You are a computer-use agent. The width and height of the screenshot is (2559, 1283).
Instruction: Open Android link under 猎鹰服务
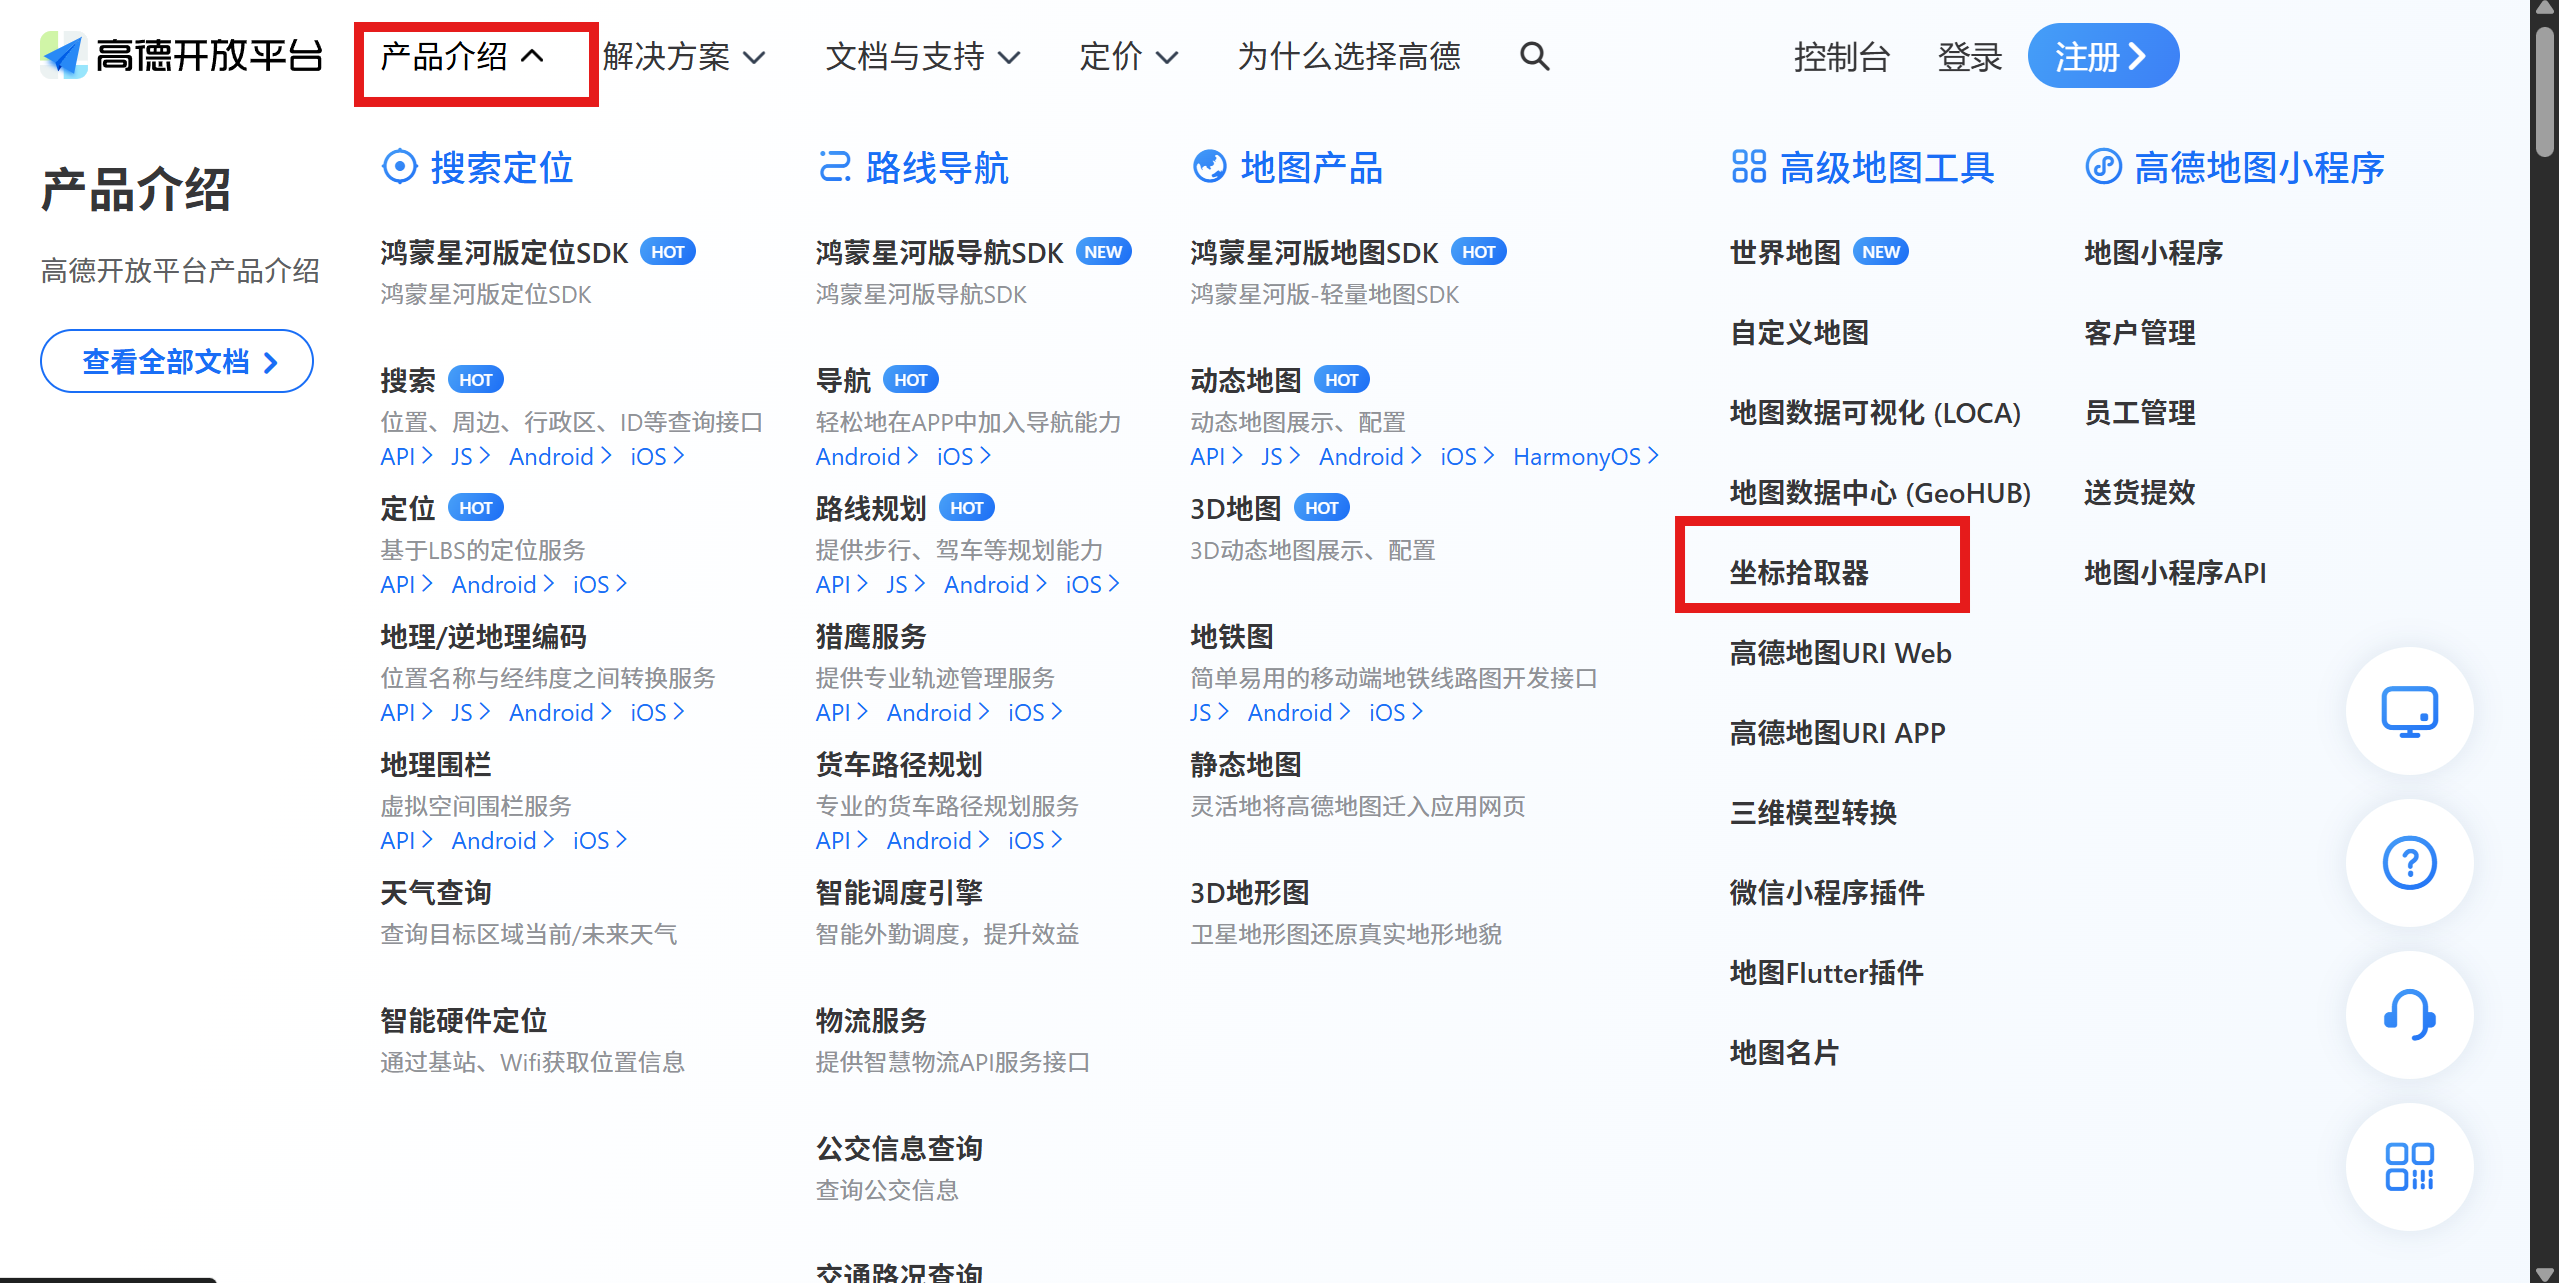point(937,713)
